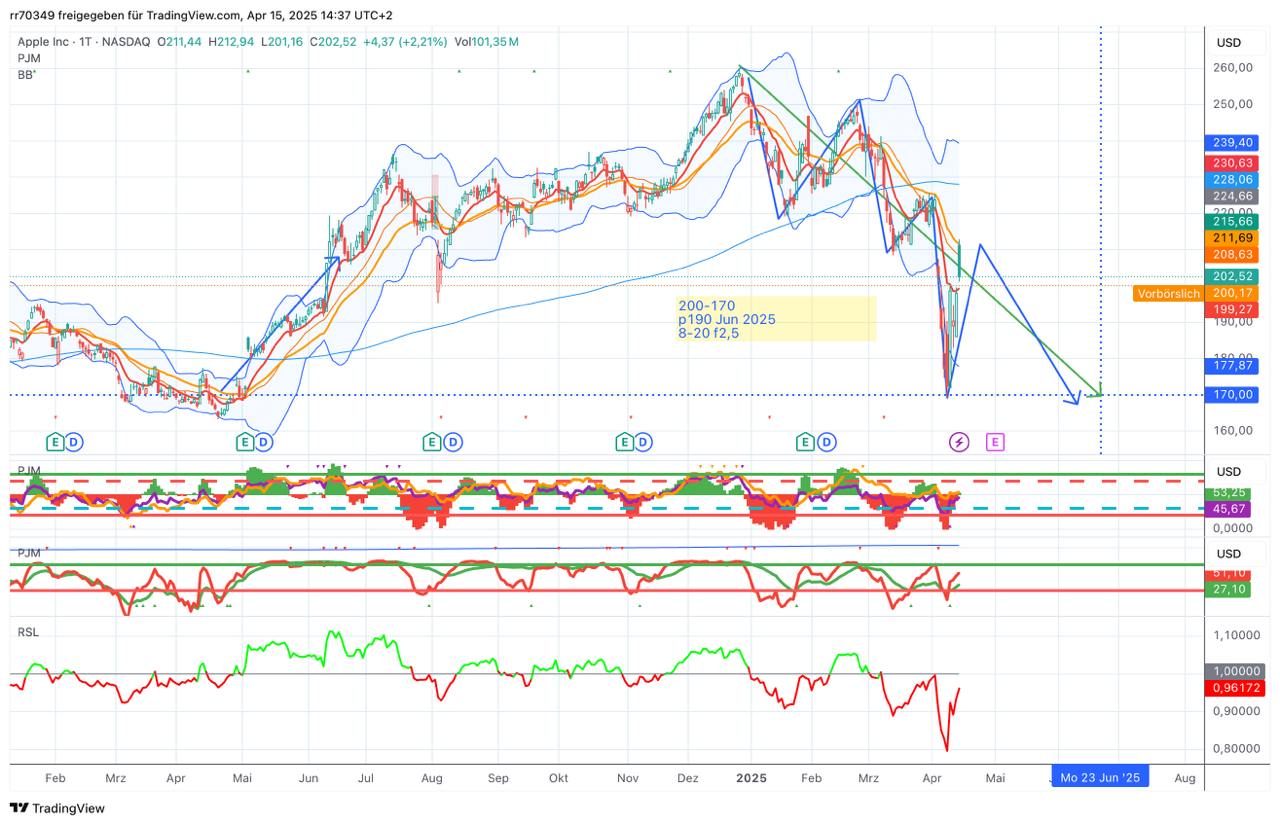This screenshot has width=1280, height=825.
Task: Click the dividend D icon near May 2024
Action: (x=266, y=441)
